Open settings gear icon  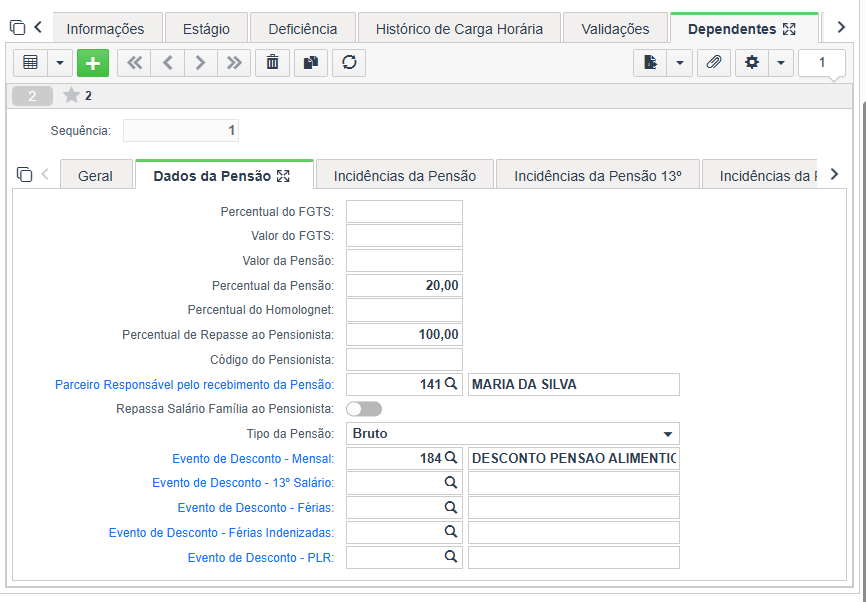(x=752, y=63)
